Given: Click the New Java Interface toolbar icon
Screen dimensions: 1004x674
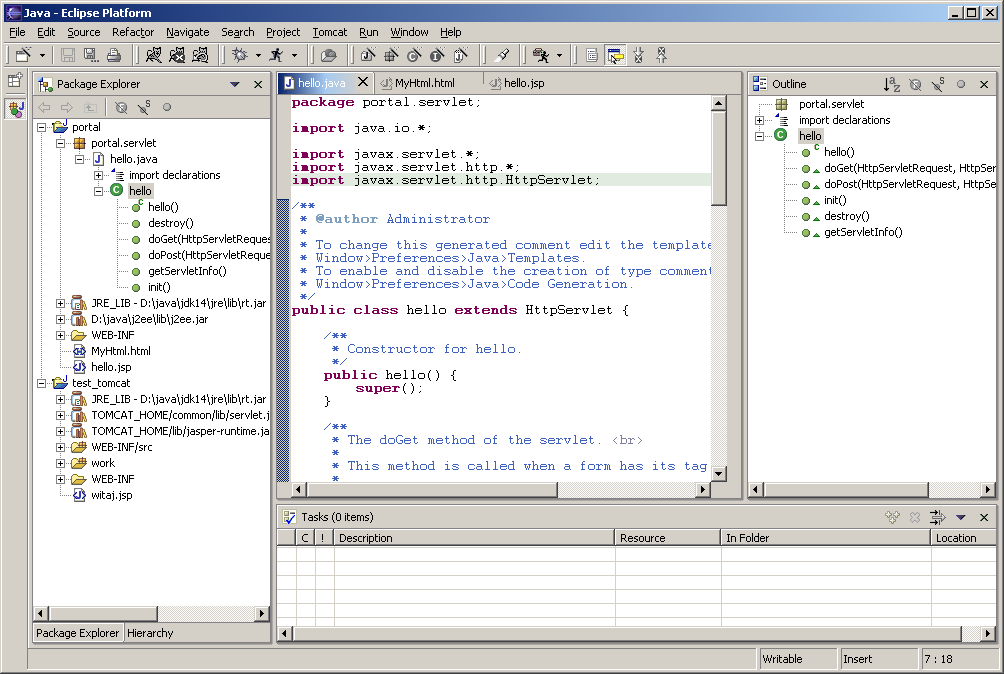Looking at the screenshot, I should coord(437,55).
